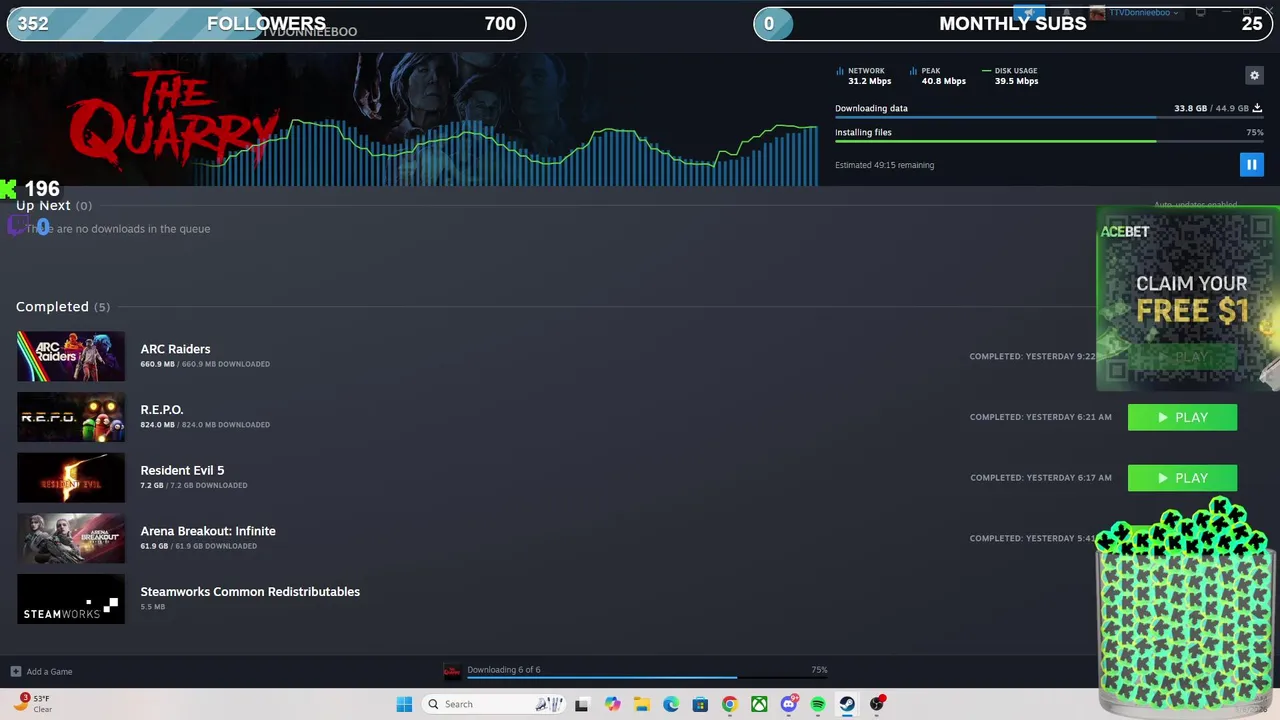Pause The Quarry download
This screenshot has height=720, width=1280.
coord(1251,165)
